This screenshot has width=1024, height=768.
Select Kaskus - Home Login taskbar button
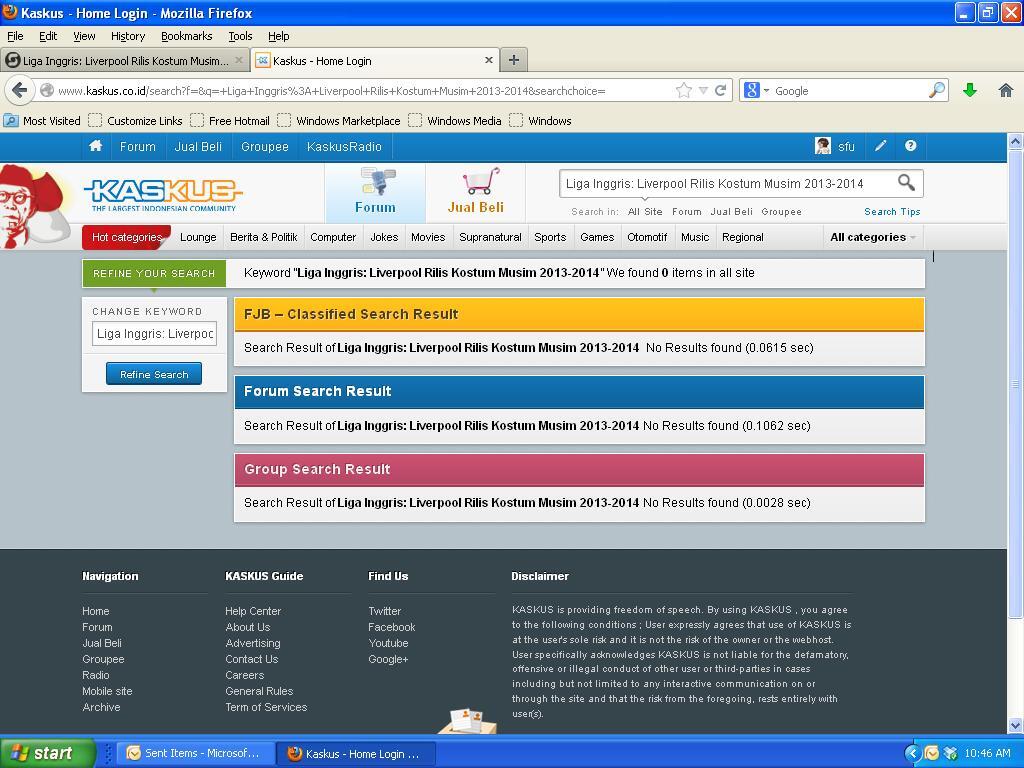point(357,754)
